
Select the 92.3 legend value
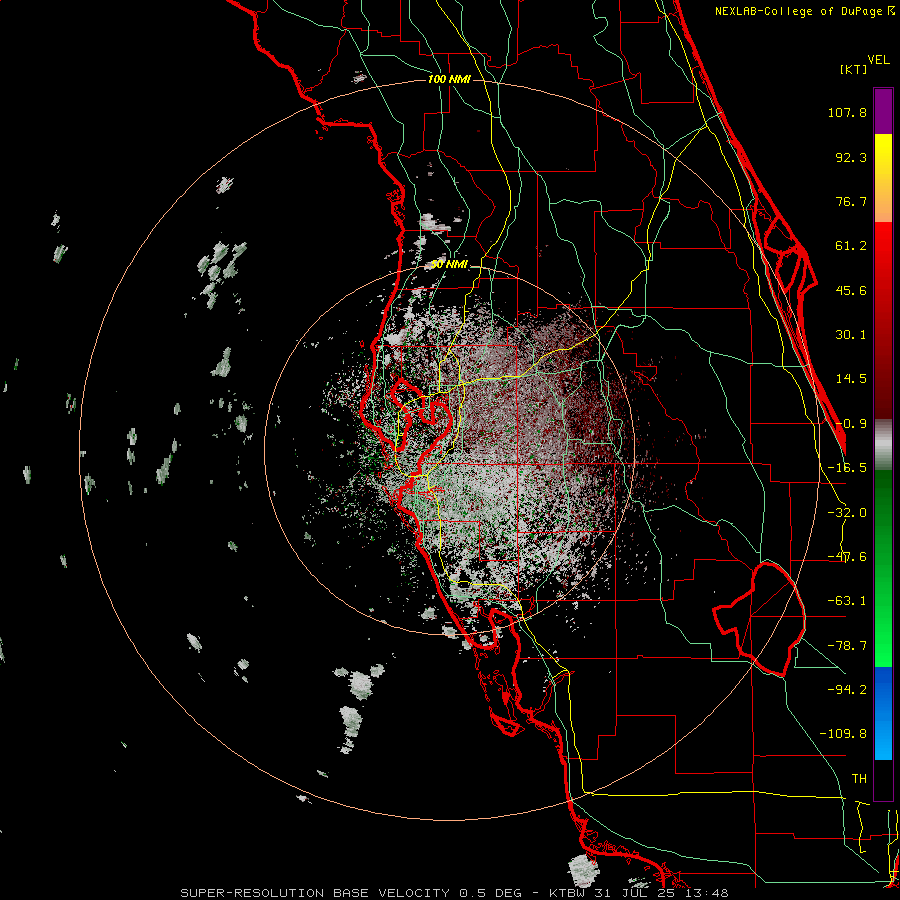tap(851, 157)
